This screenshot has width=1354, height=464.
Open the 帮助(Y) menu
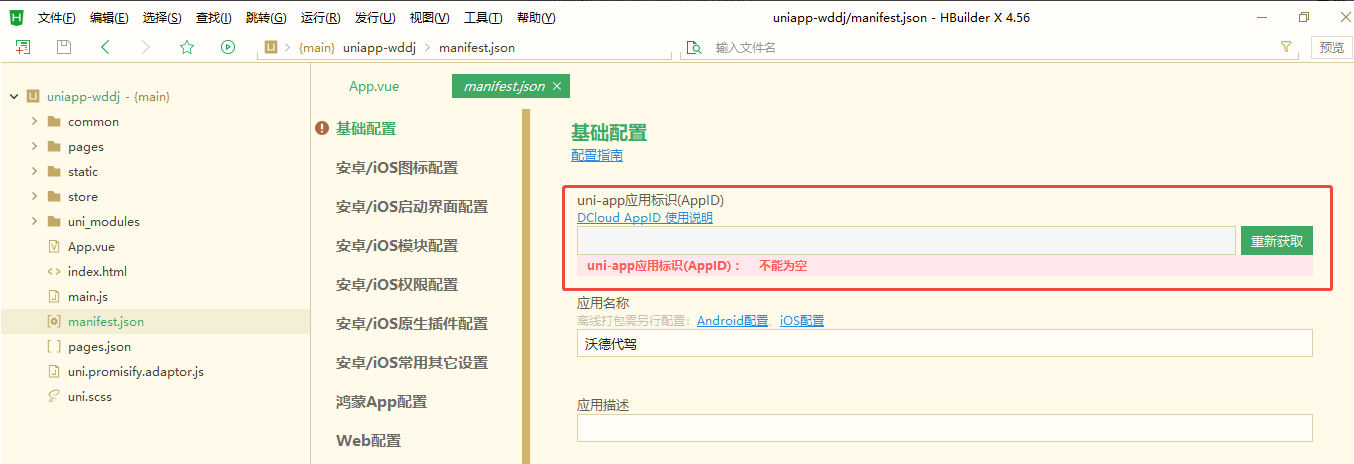coord(536,18)
